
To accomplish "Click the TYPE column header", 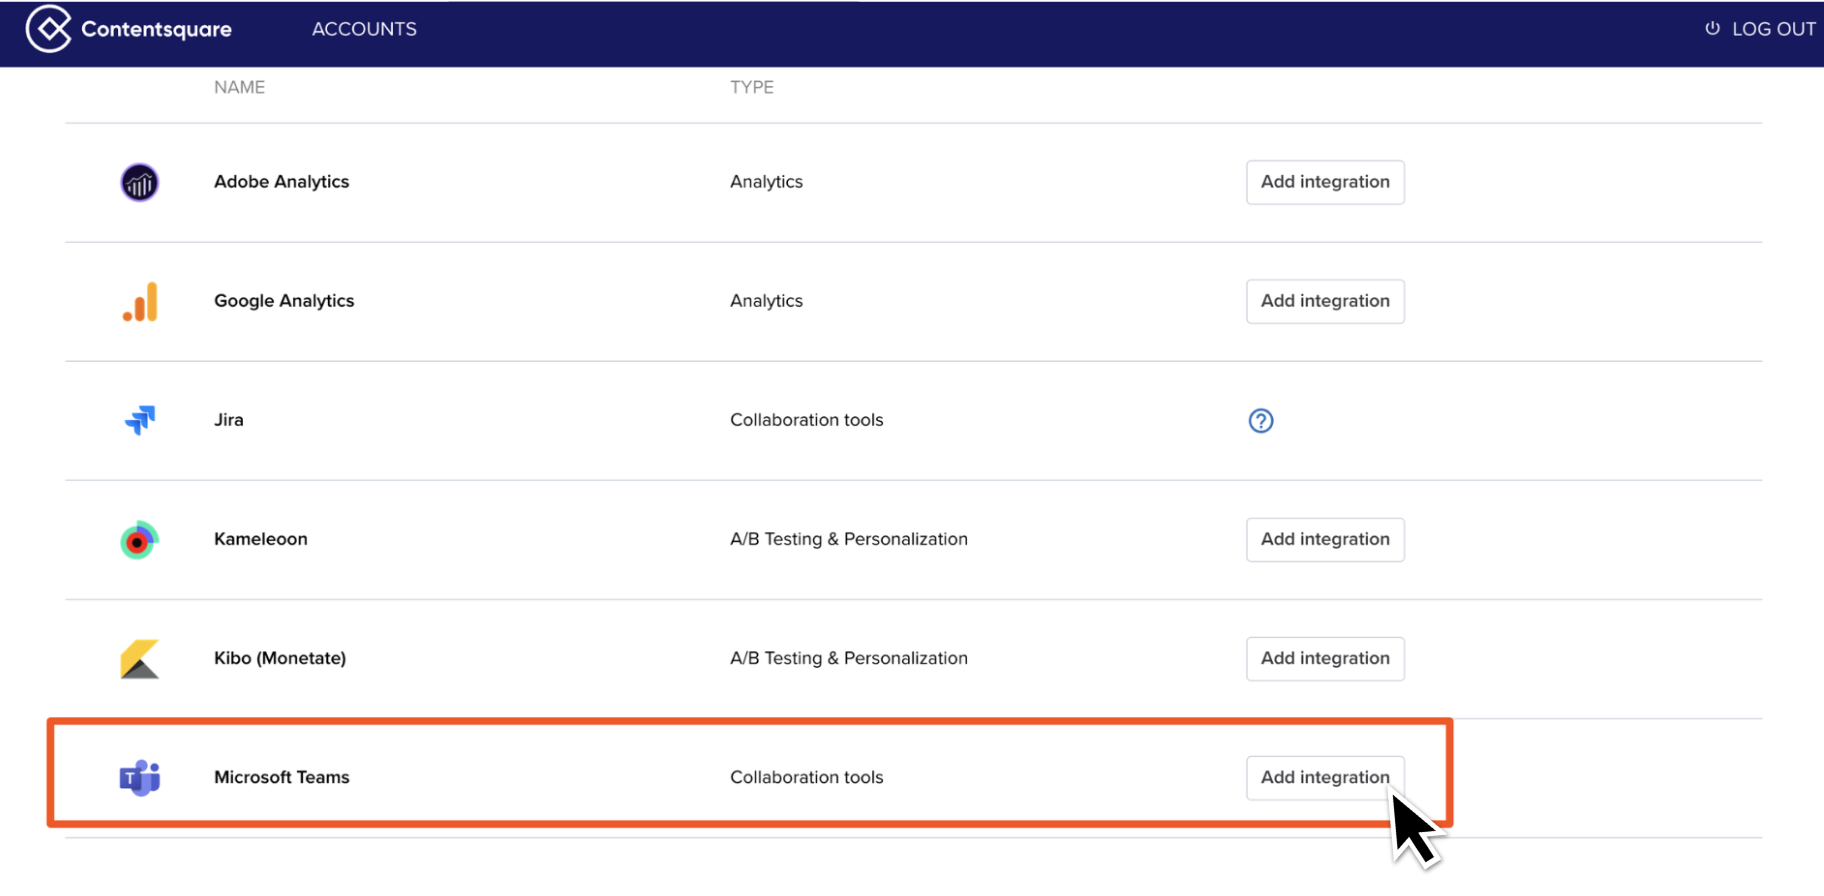I will pyautogui.click(x=752, y=87).
